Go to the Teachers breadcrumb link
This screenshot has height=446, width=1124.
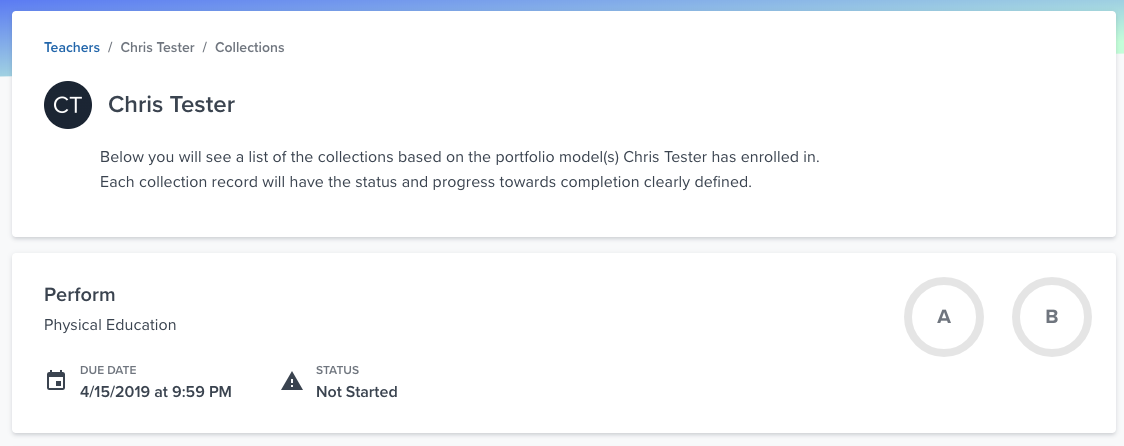72,47
